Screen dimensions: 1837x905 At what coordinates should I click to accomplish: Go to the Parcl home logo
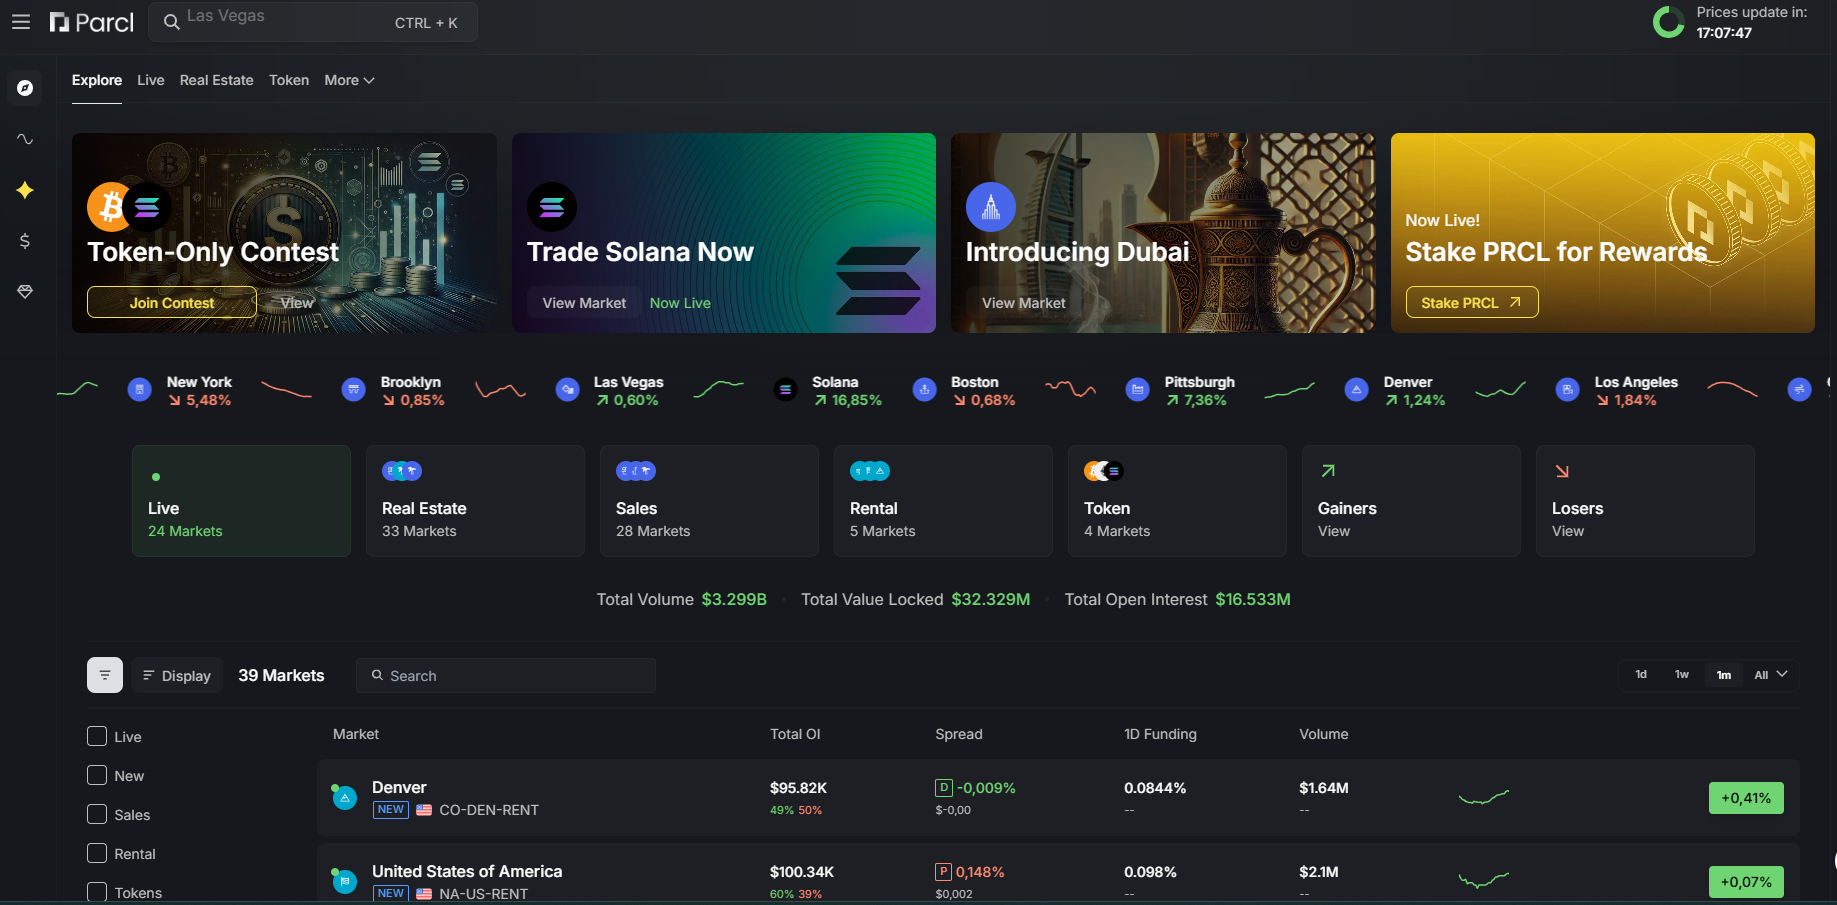[91, 22]
